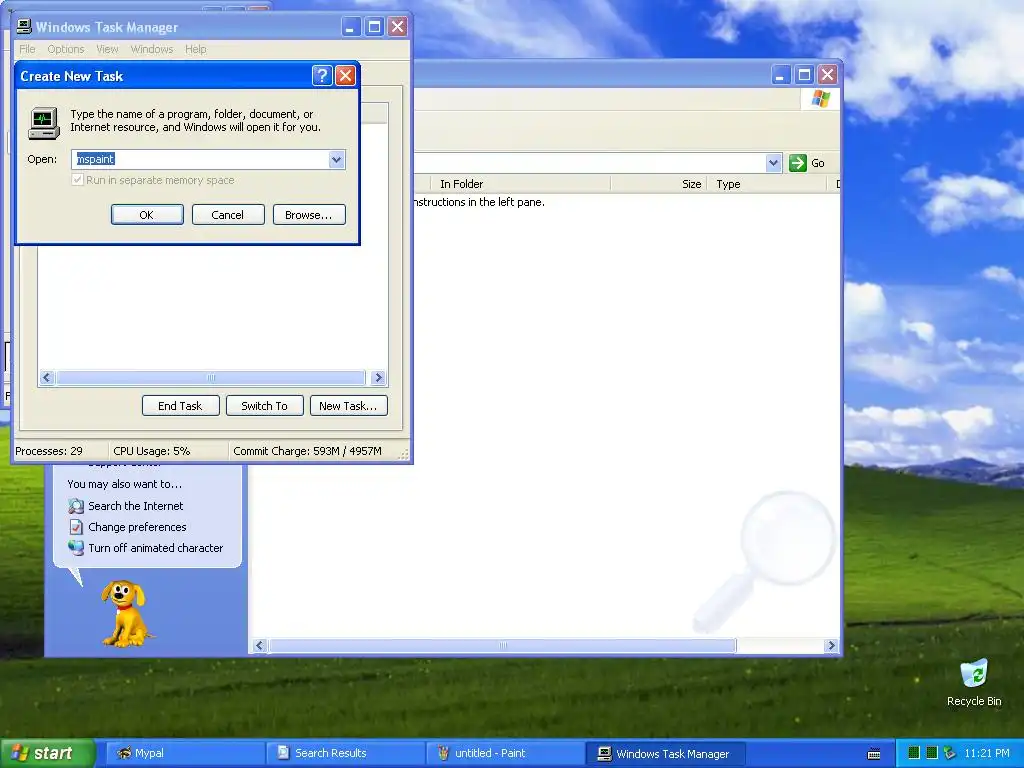The image size is (1024, 768).
Task: Open Task Manager File menu
Action: 27,49
